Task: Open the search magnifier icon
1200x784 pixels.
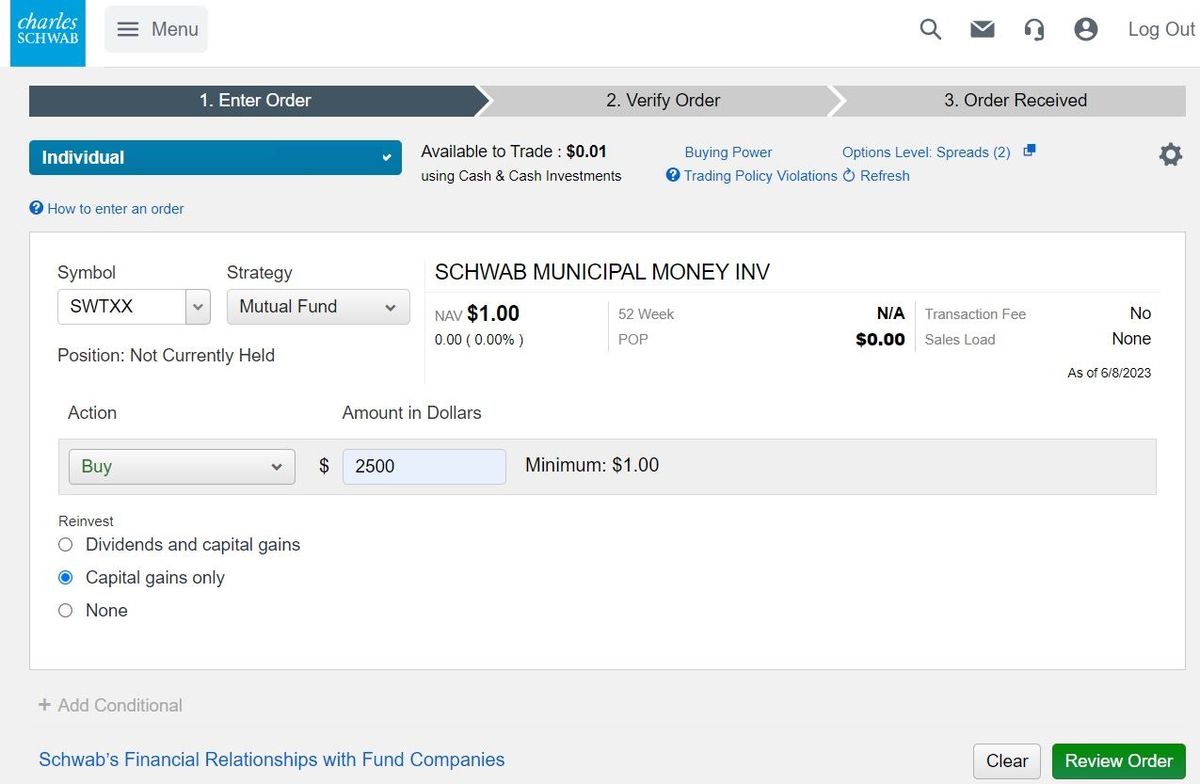Action: pyautogui.click(x=930, y=29)
